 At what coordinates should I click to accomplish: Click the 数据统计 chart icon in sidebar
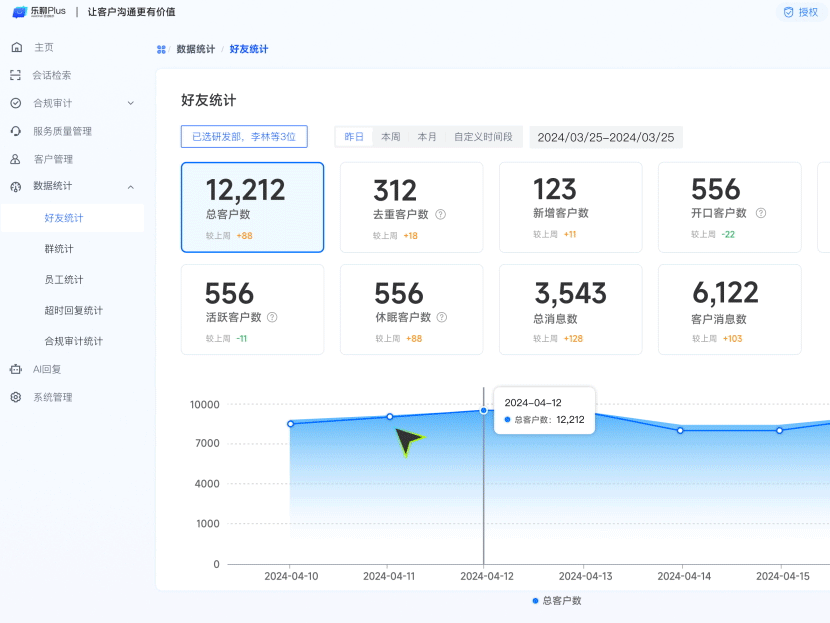pos(16,187)
